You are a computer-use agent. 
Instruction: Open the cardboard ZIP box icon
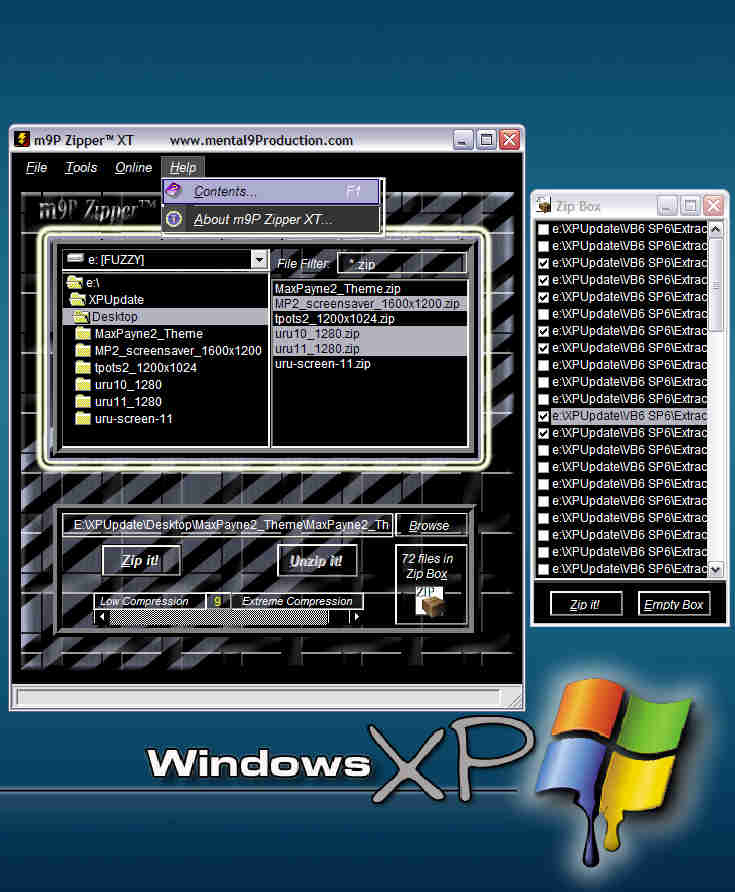(x=430, y=602)
